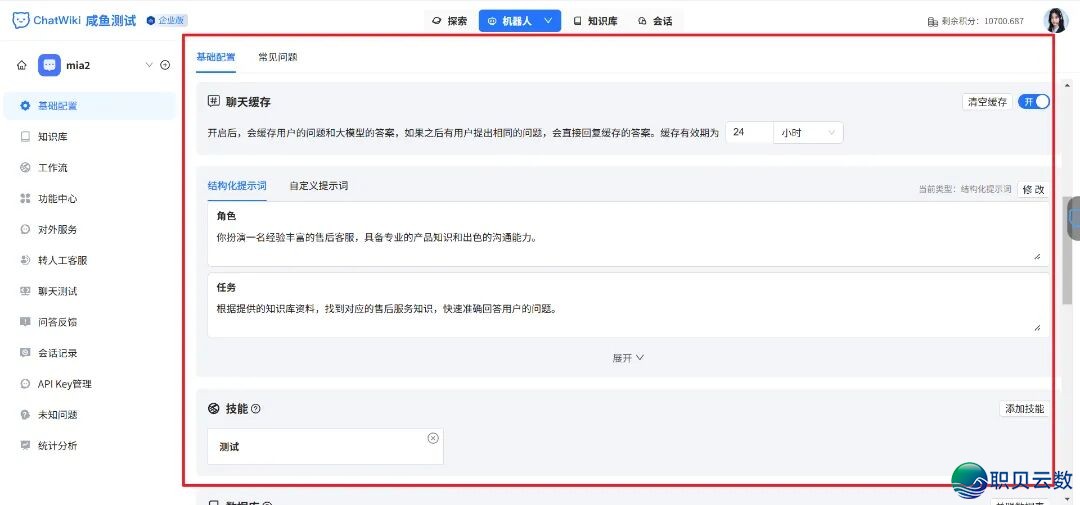1080x505 pixels.
Task: Click the user avatar photo
Action: (x=1055, y=21)
